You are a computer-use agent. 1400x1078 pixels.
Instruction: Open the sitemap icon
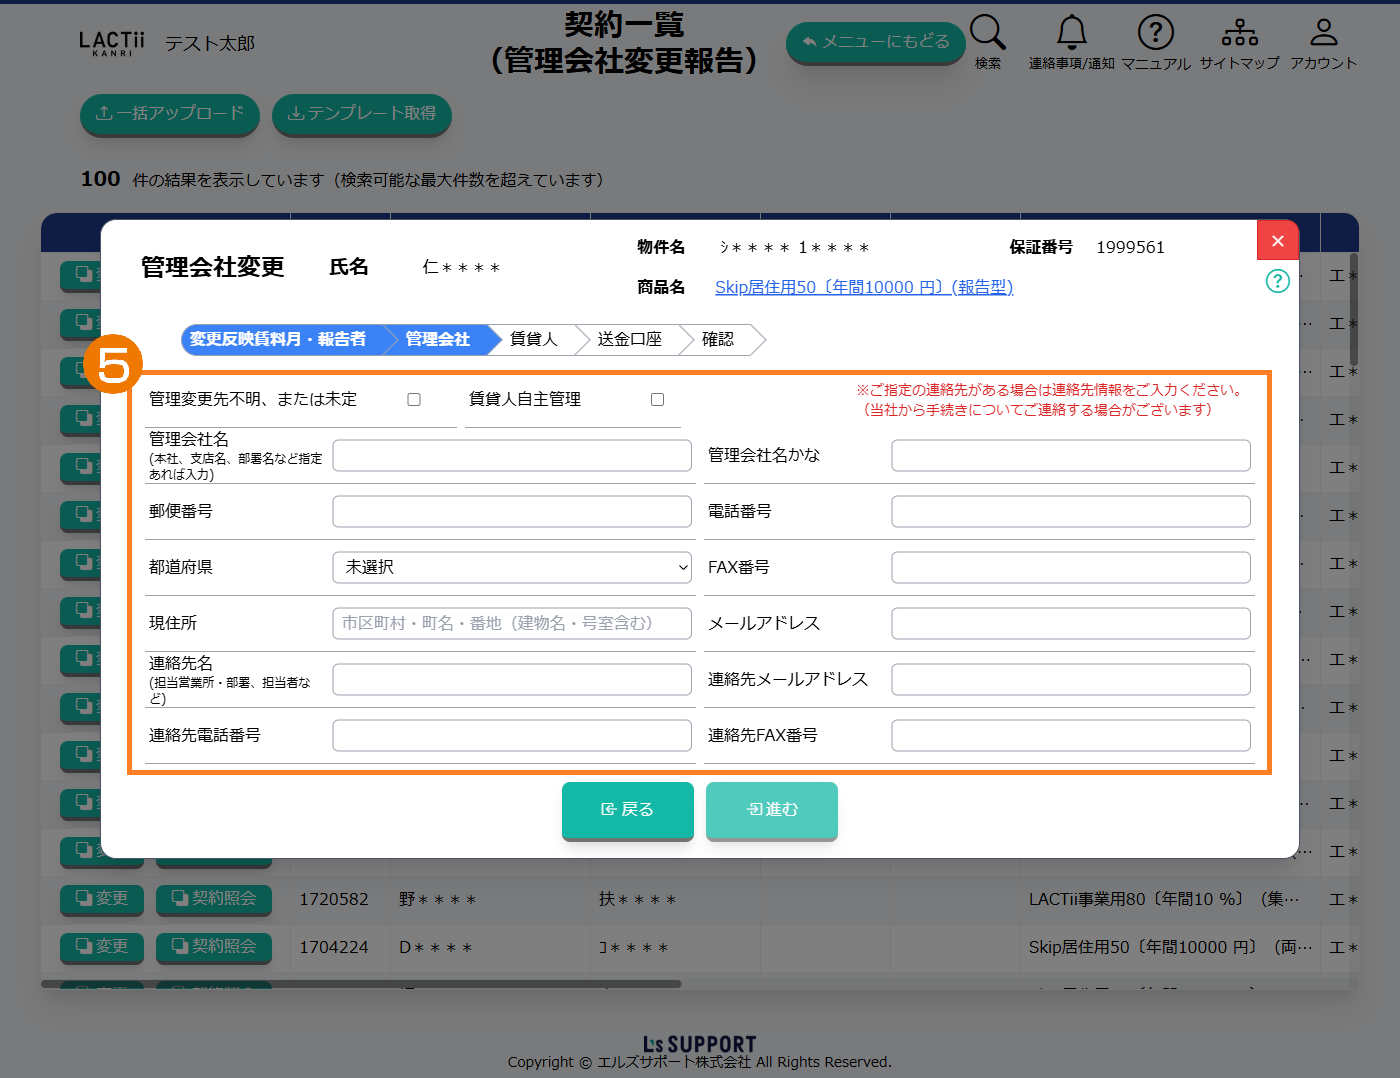1239,34
